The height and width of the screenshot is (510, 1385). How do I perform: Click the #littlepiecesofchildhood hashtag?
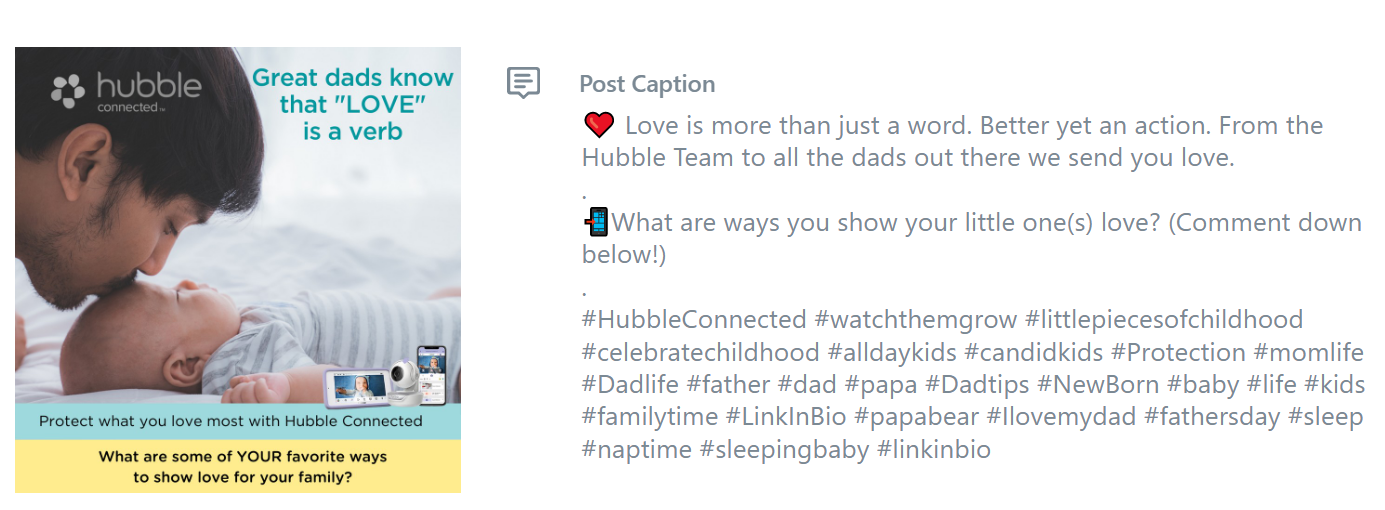[x=1164, y=320]
